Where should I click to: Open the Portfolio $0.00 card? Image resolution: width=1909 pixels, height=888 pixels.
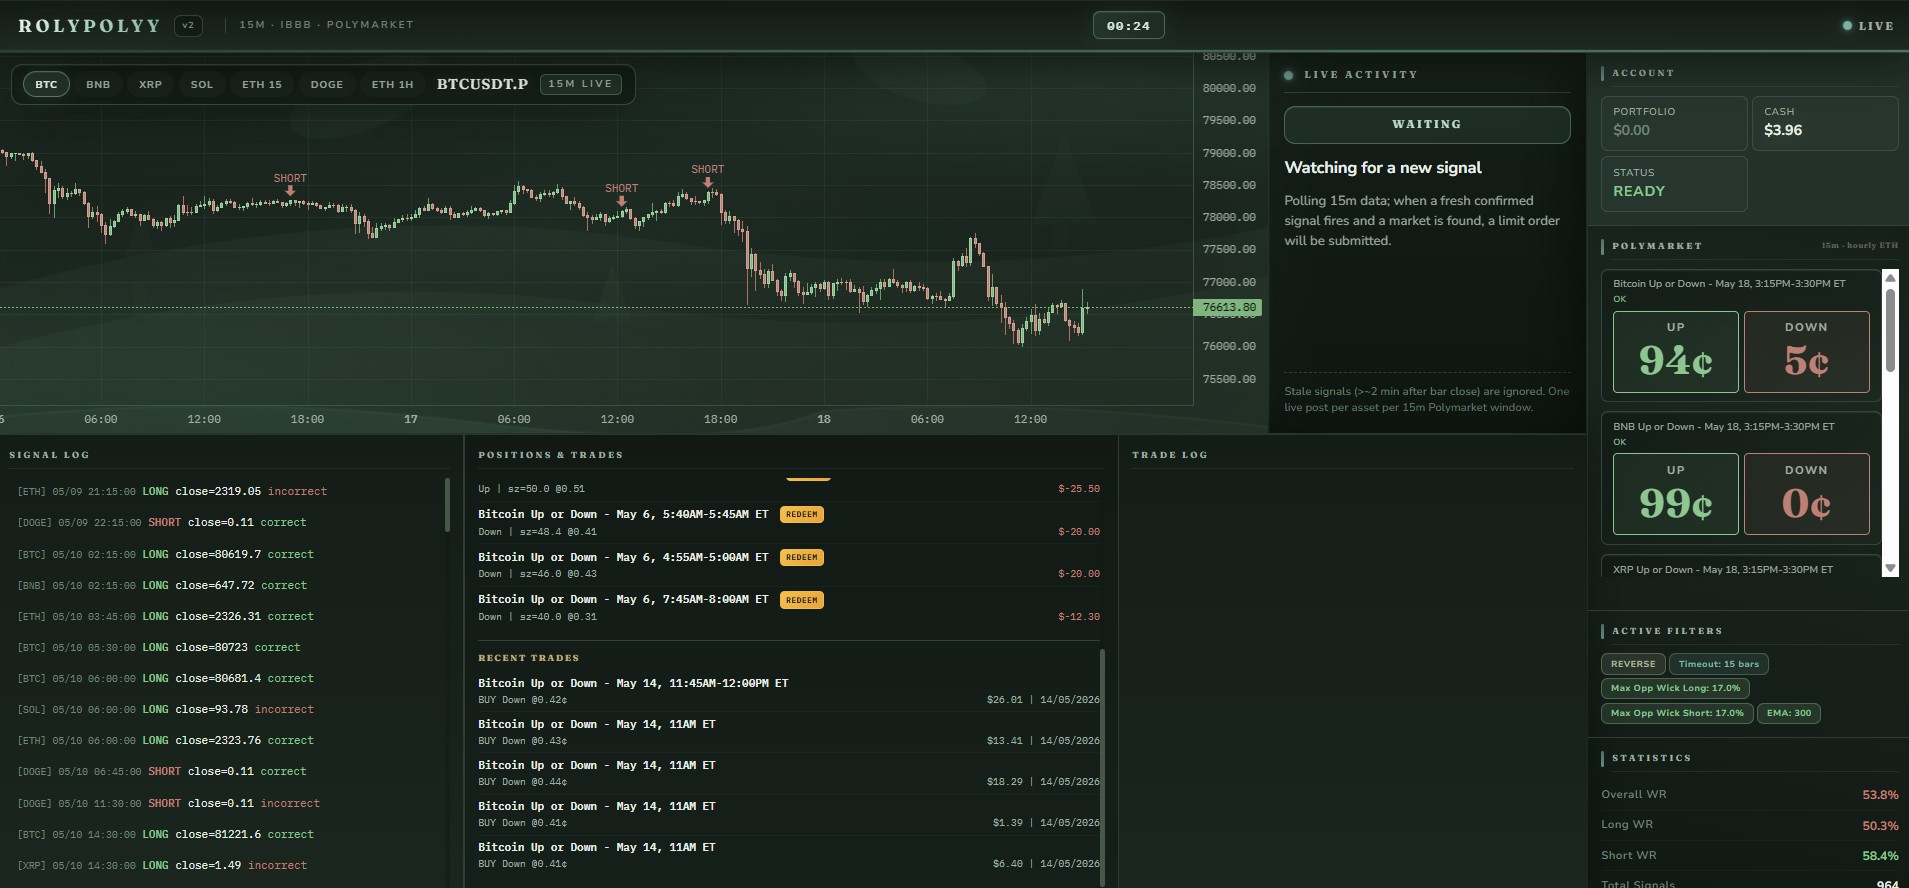[1673, 123]
